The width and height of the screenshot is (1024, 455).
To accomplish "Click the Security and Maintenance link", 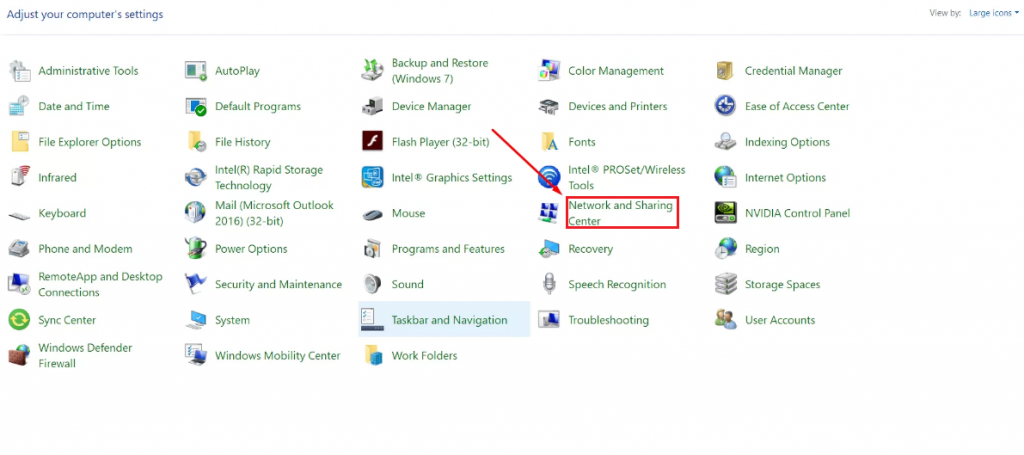I will tap(278, 285).
